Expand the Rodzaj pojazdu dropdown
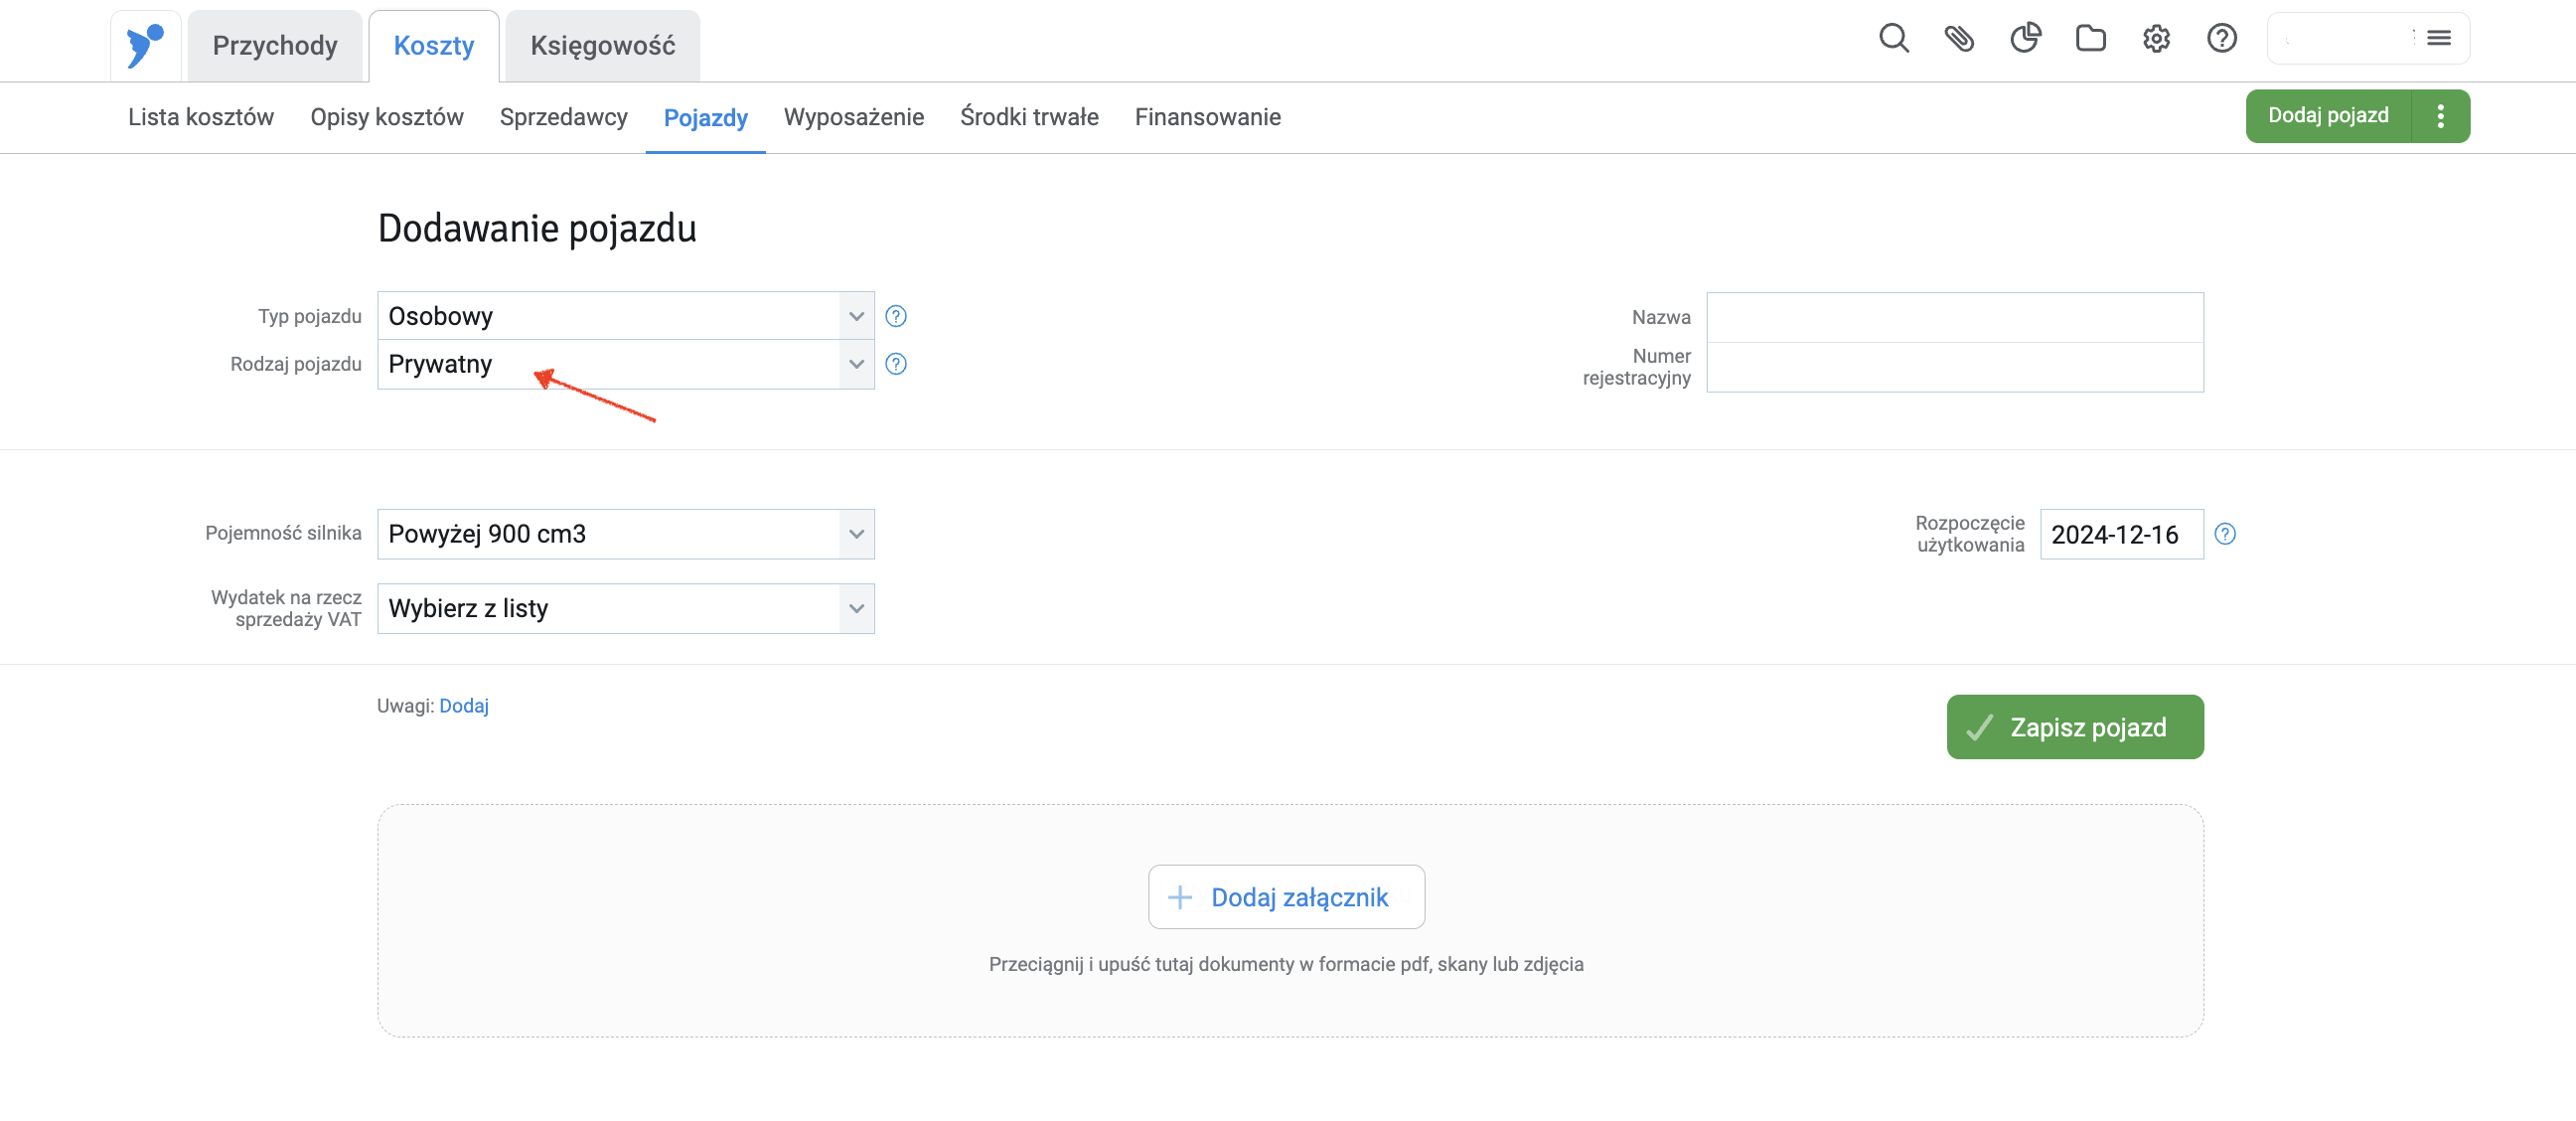The height and width of the screenshot is (1121, 2576). coord(625,364)
